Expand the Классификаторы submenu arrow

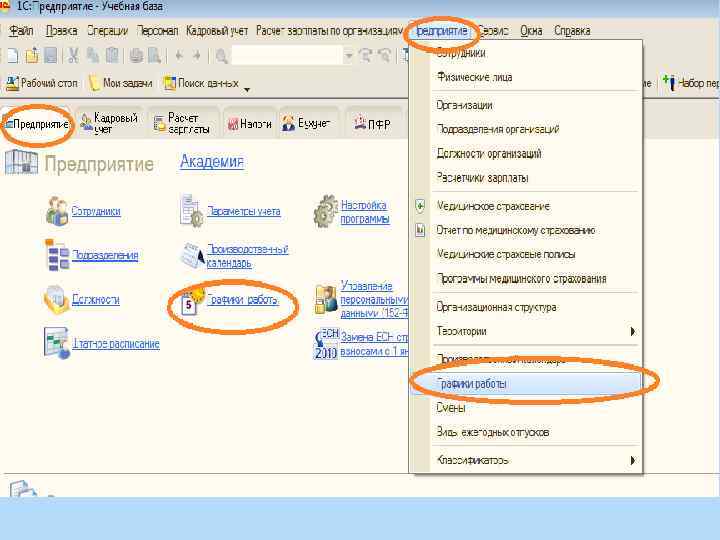(x=633, y=460)
